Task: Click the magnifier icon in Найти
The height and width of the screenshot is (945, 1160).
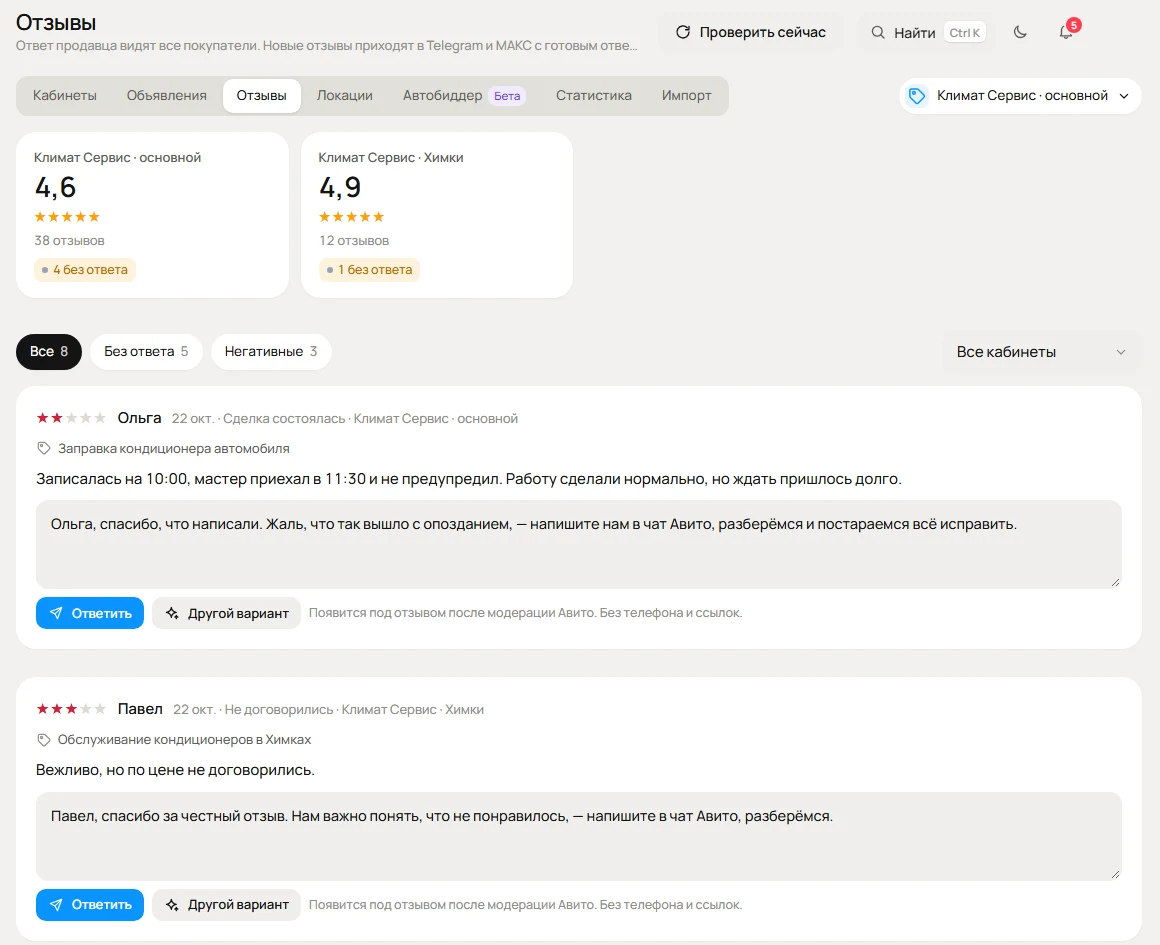Action: click(877, 33)
